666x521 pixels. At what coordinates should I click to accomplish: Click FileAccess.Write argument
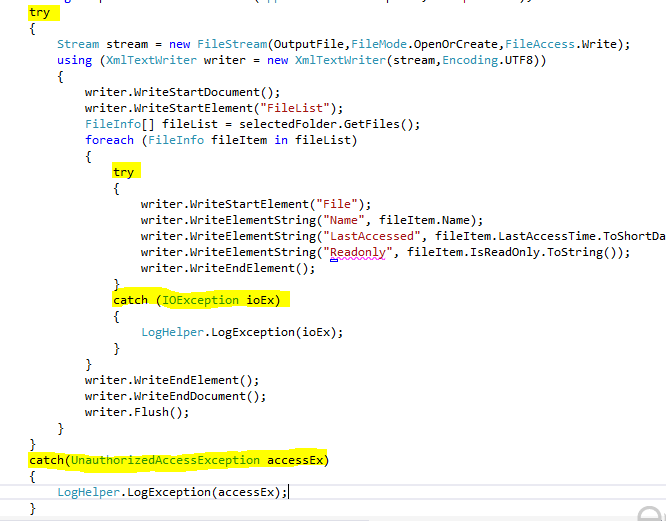coord(561,44)
